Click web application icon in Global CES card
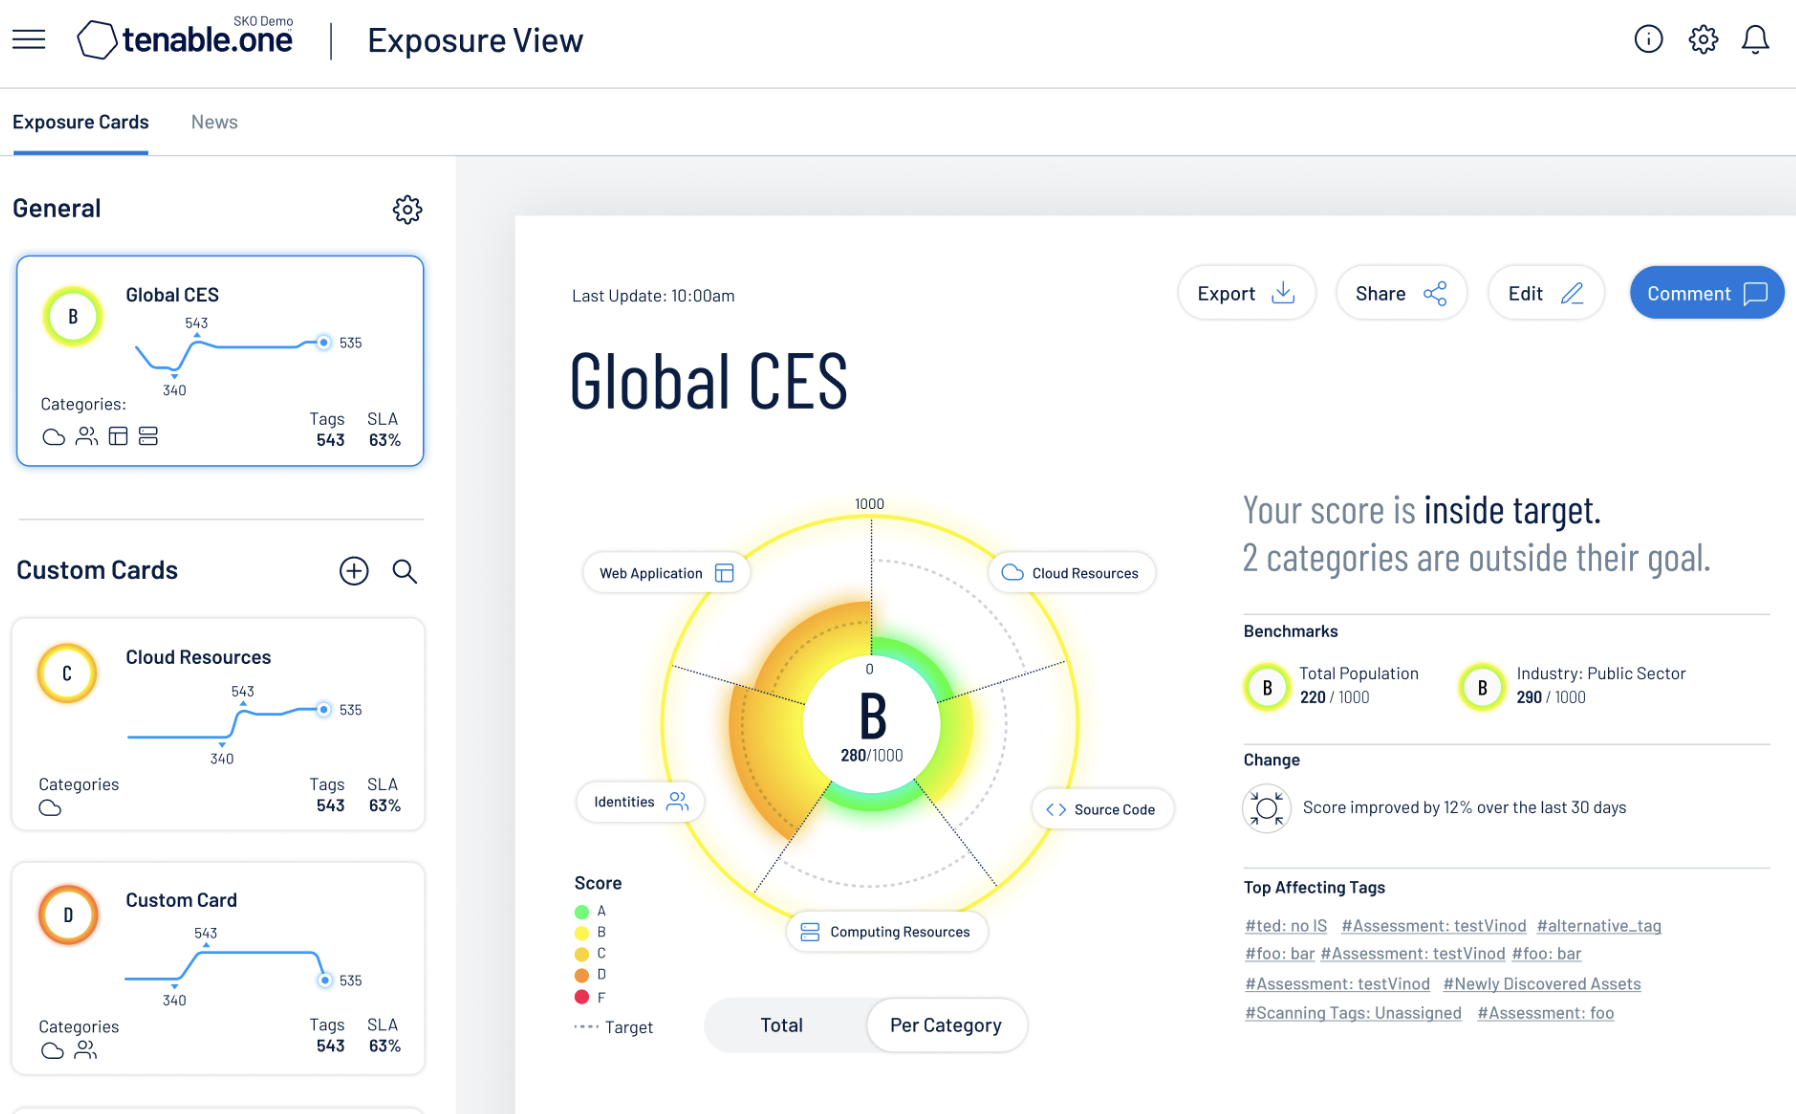 pos(118,436)
